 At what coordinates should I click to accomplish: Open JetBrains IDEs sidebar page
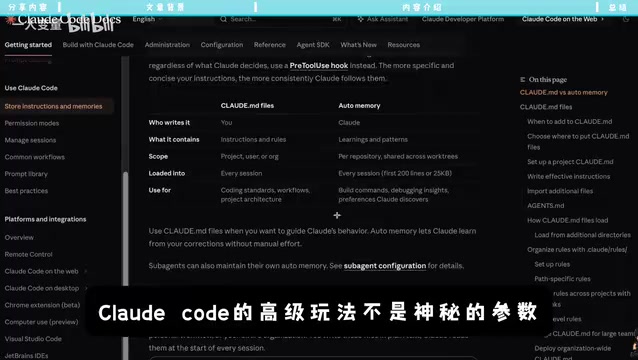pos(26,356)
